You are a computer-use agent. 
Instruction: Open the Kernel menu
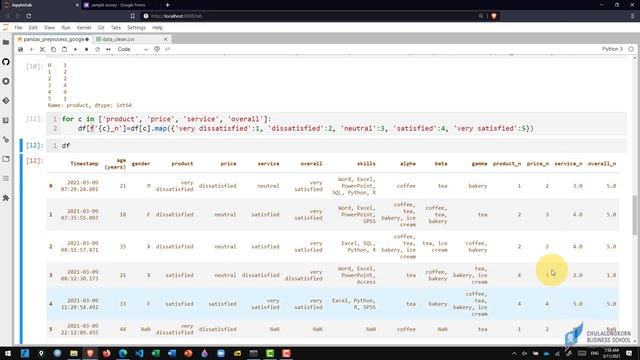[x=84, y=28]
